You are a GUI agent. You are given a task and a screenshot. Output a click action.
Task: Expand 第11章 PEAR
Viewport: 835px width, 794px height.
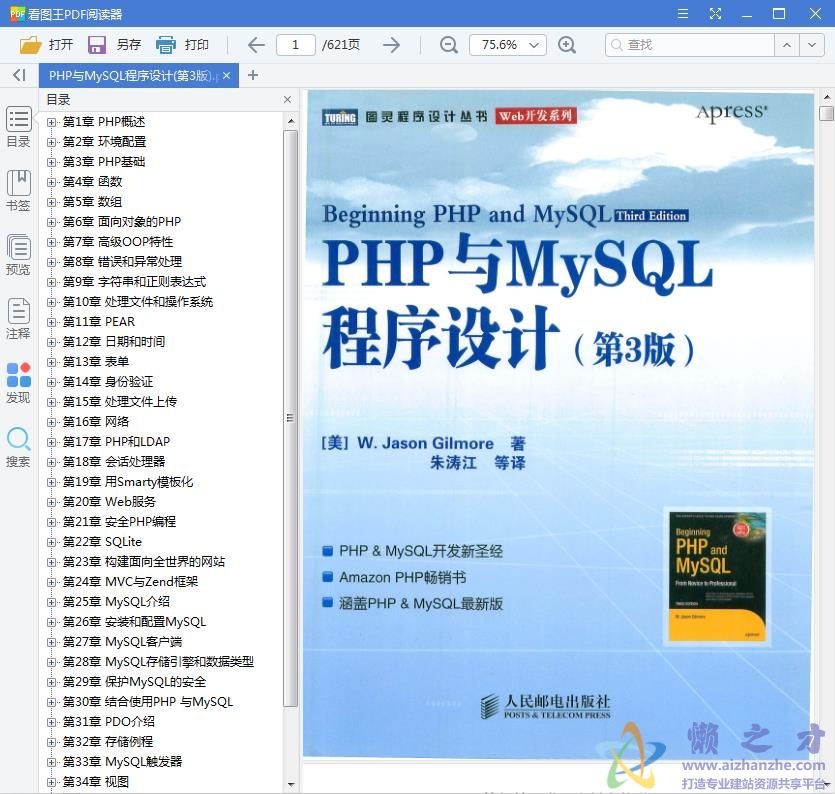pyautogui.click(x=52, y=322)
